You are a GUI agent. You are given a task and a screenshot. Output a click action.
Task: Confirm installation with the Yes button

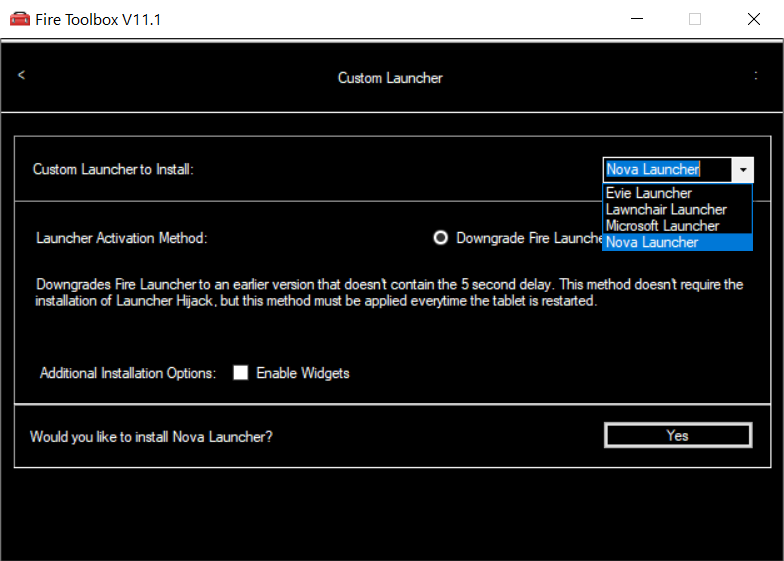click(678, 436)
